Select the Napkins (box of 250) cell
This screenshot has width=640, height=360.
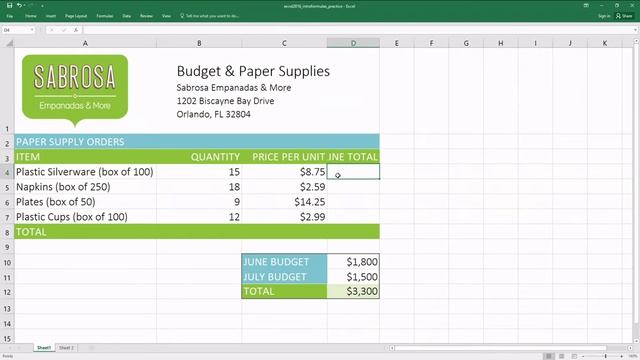click(85, 187)
